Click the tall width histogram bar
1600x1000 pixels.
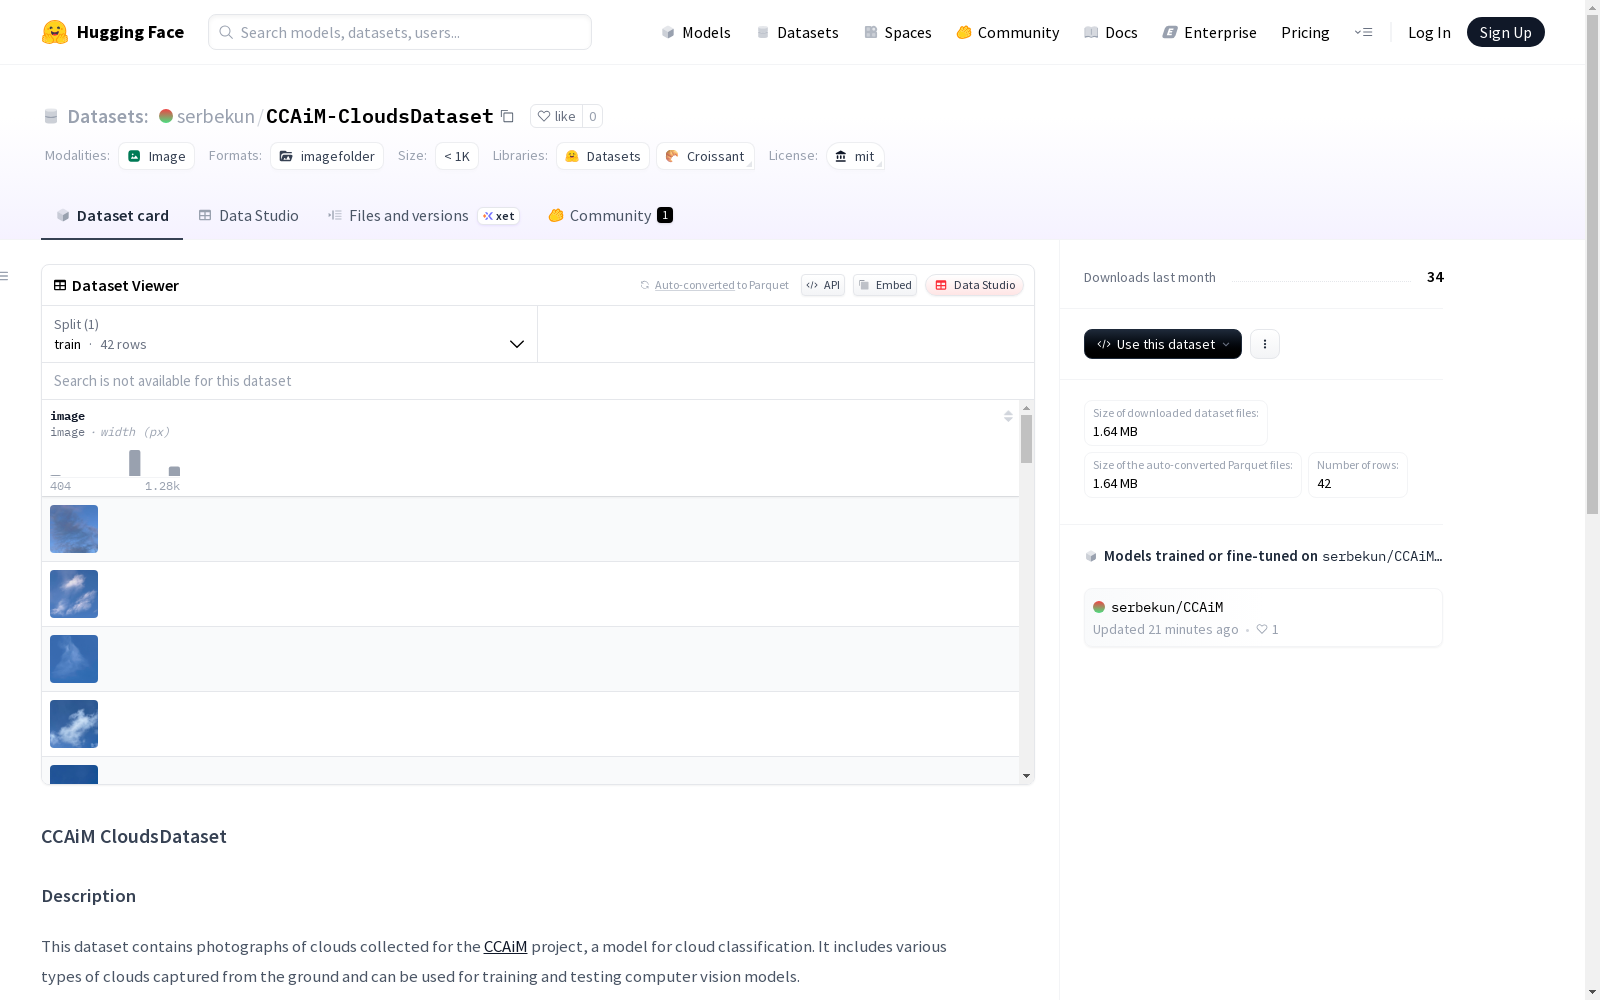click(x=135, y=463)
